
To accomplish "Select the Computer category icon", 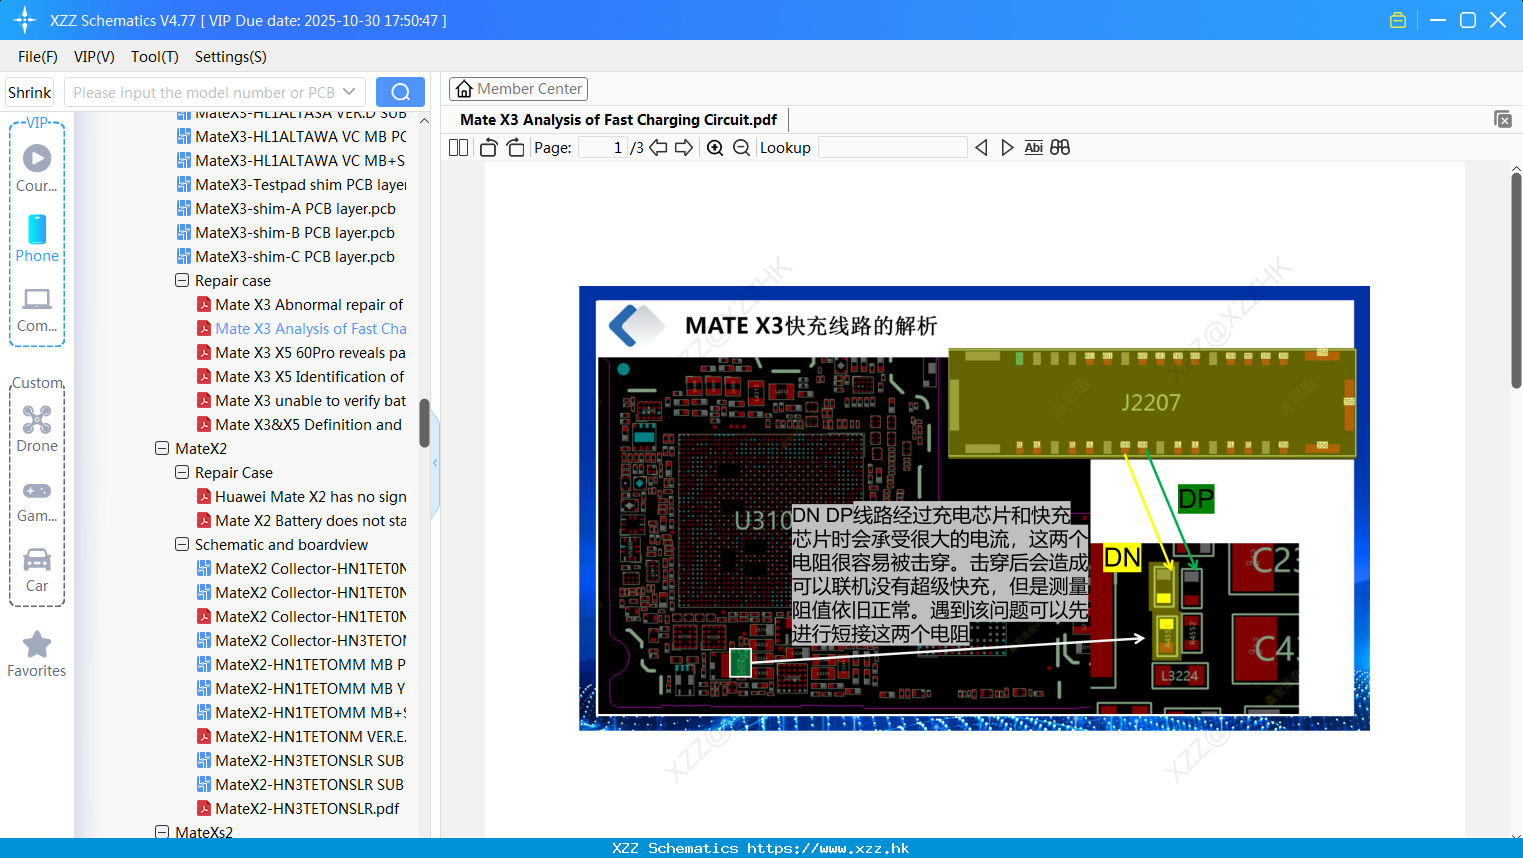I will point(37,309).
